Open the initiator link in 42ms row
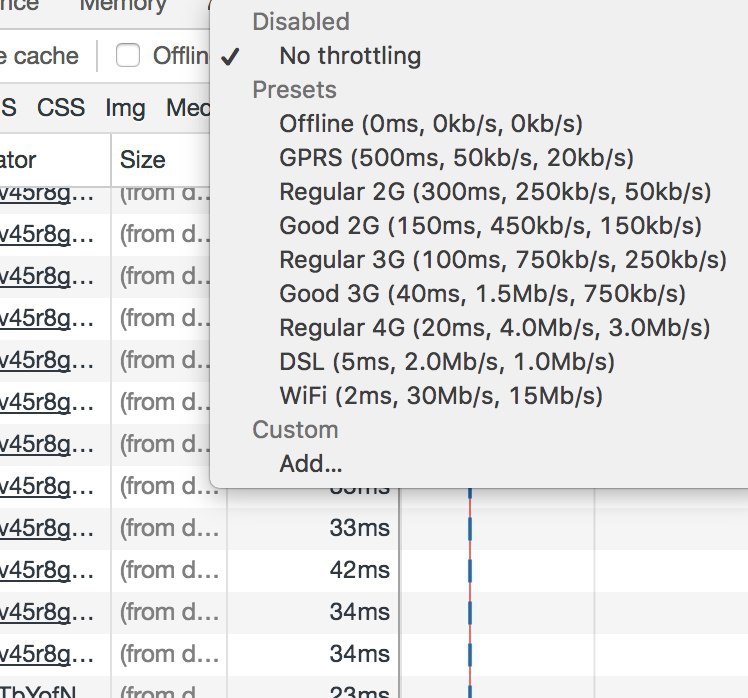This screenshot has height=698, width=748. (48, 570)
